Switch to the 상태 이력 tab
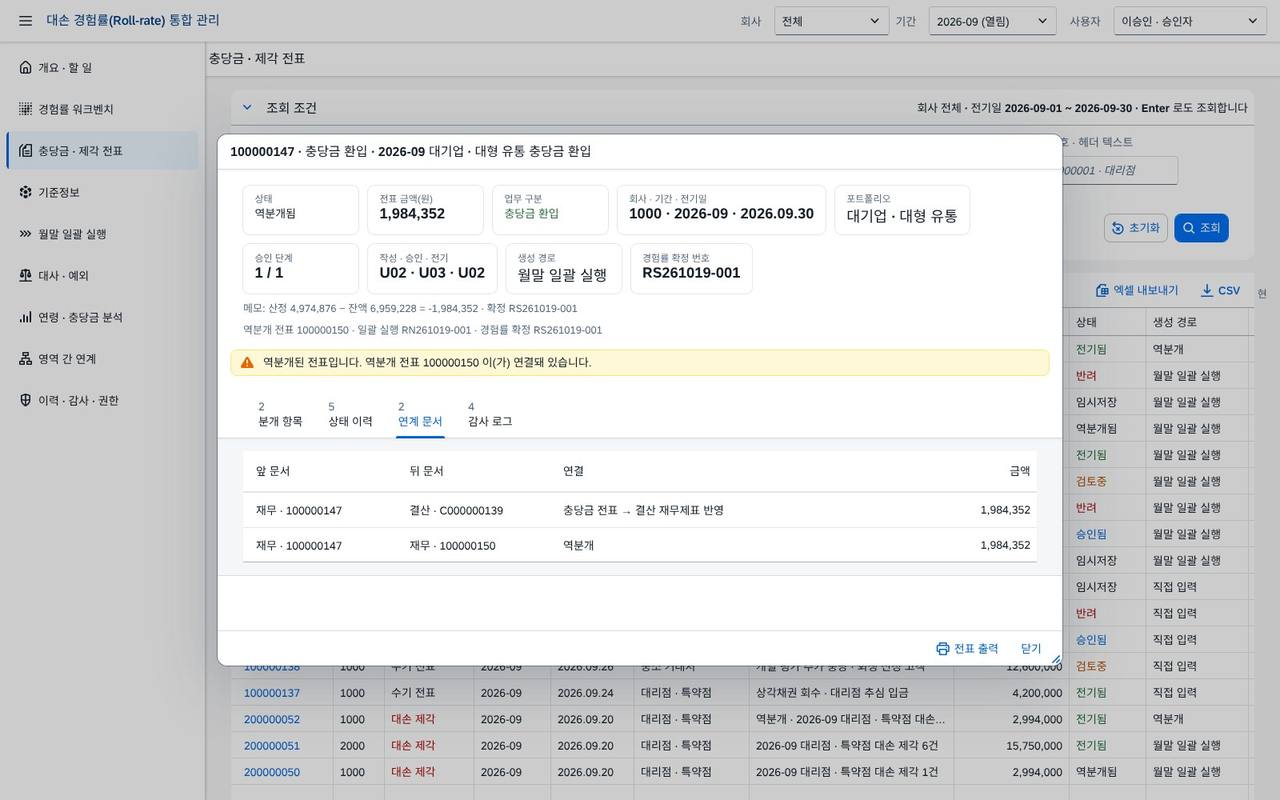 (350, 415)
